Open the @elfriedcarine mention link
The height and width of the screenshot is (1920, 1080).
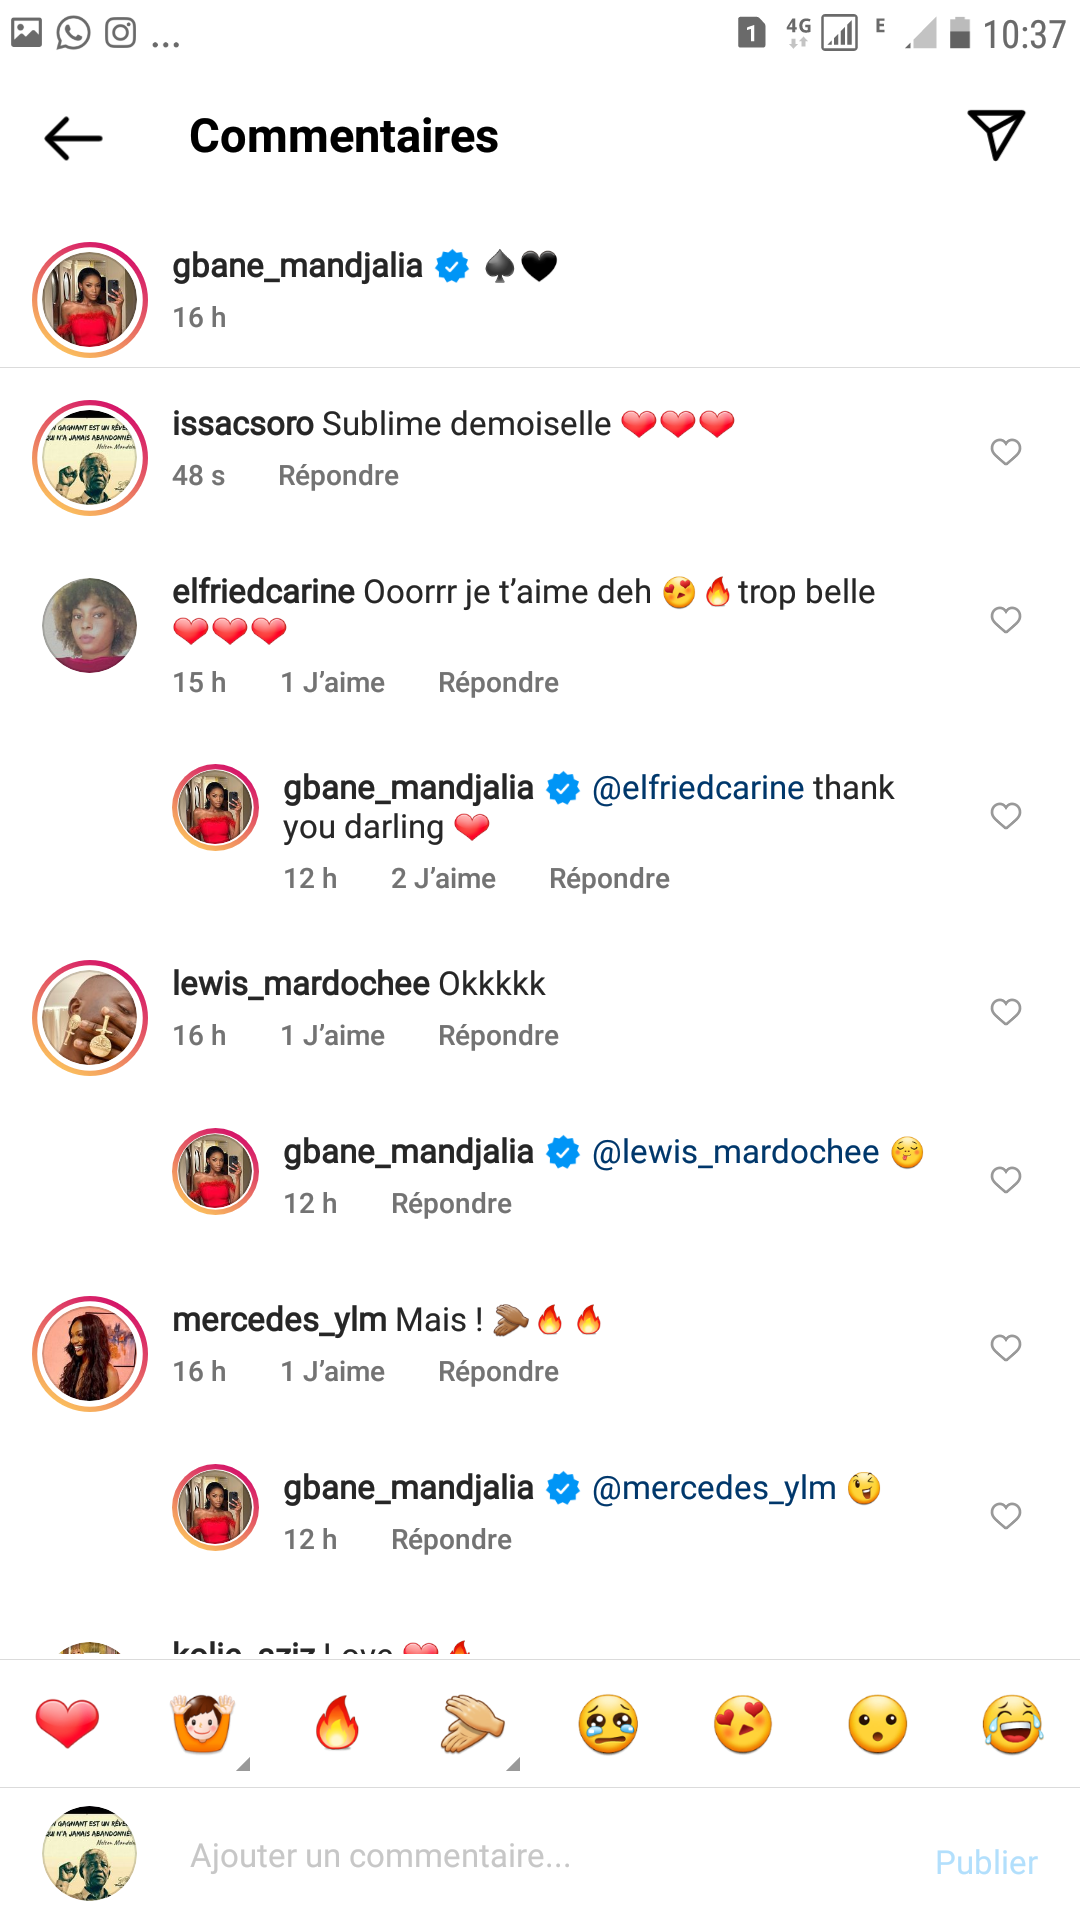[698, 788]
